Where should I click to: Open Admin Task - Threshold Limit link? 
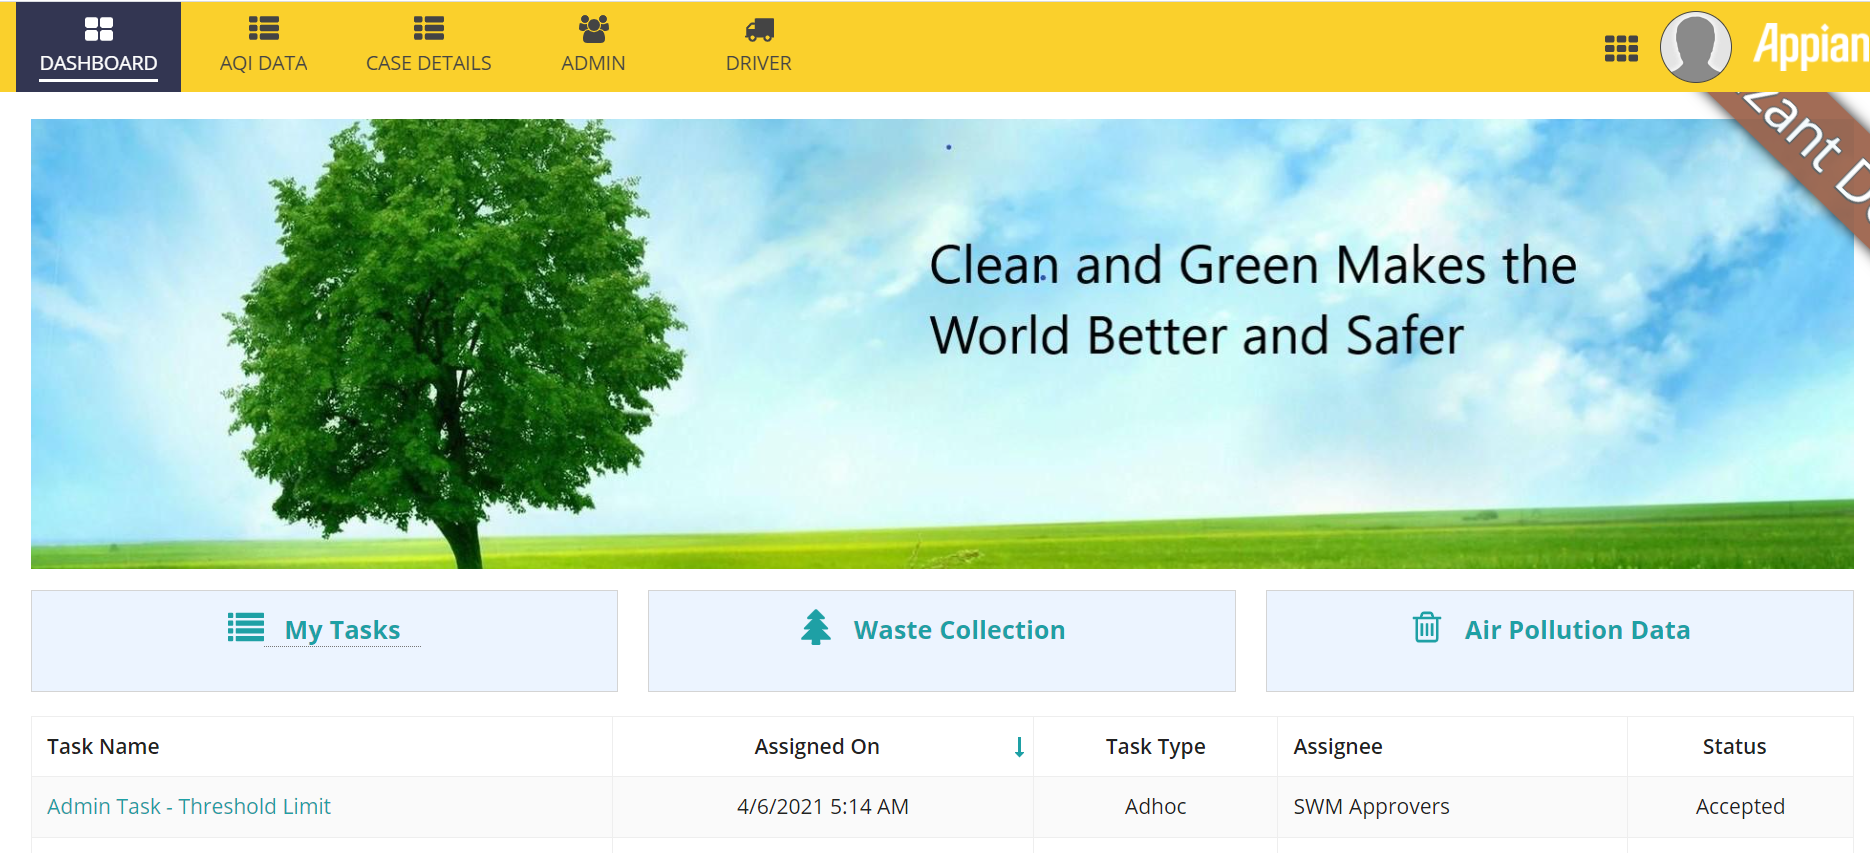click(189, 806)
